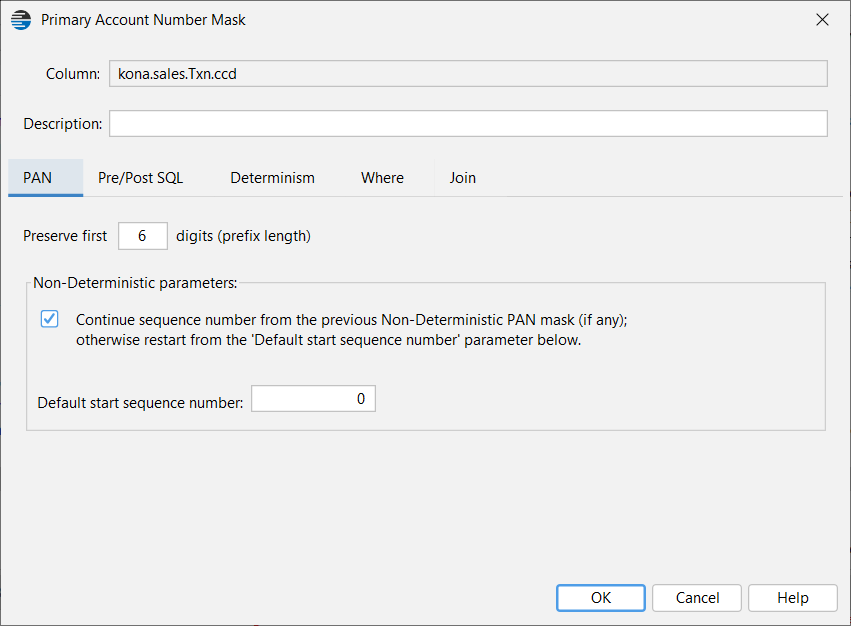
Task: Select the PAN tab
Action: (46, 178)
